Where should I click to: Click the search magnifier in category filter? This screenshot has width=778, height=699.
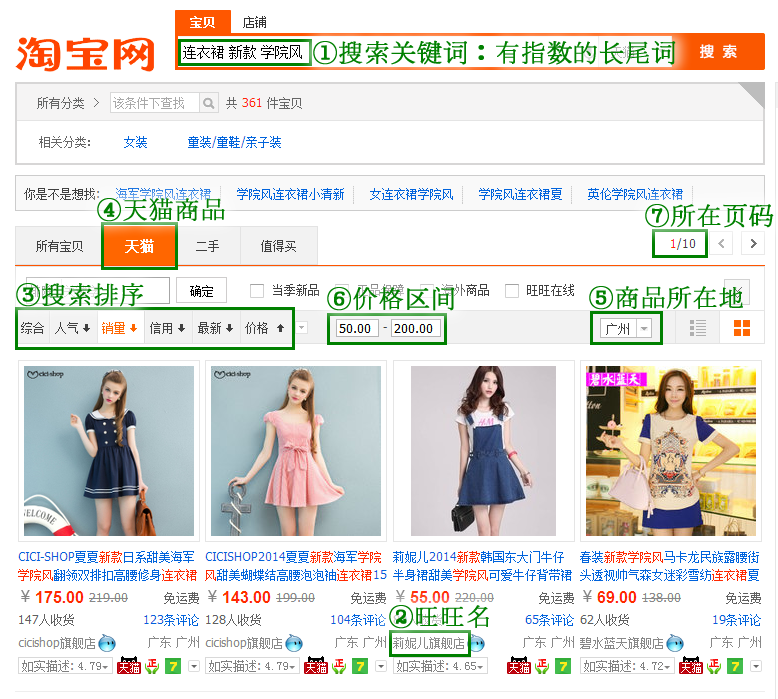click(x=208, y=103)
